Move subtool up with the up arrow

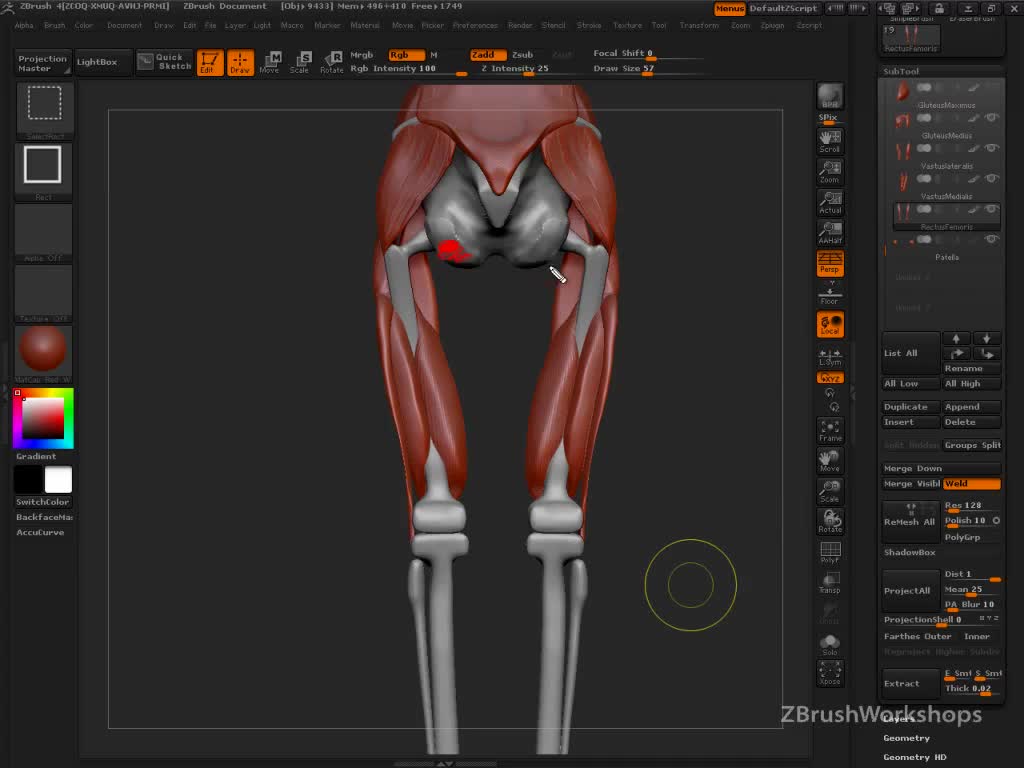pyautogui.click(x=956, y=338)
